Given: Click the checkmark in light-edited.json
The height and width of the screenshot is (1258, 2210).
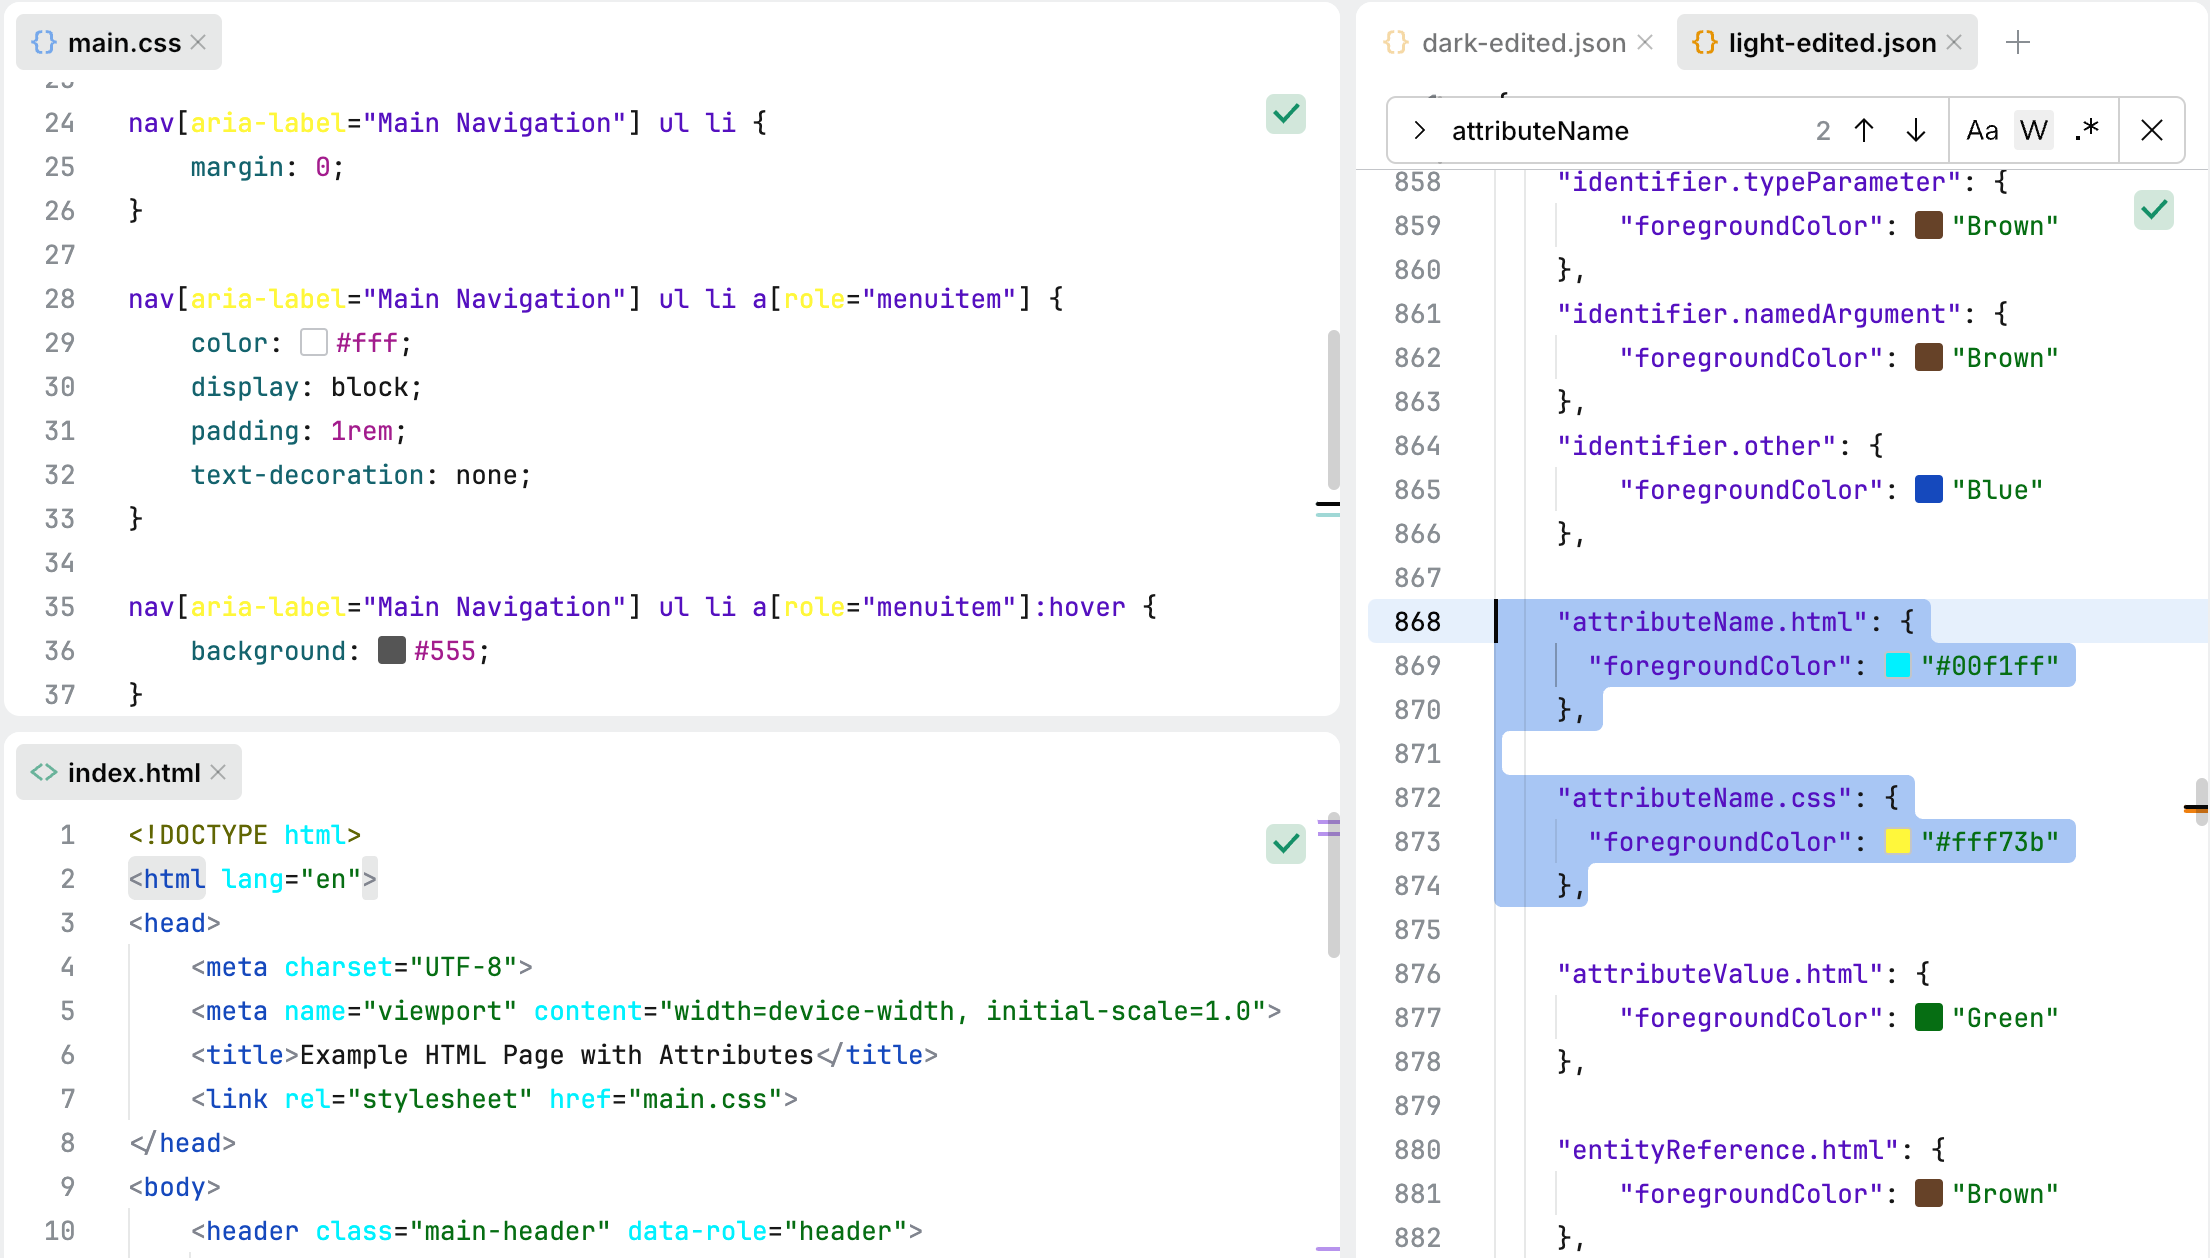Looking at the screenshot, I should [2154, 210].
